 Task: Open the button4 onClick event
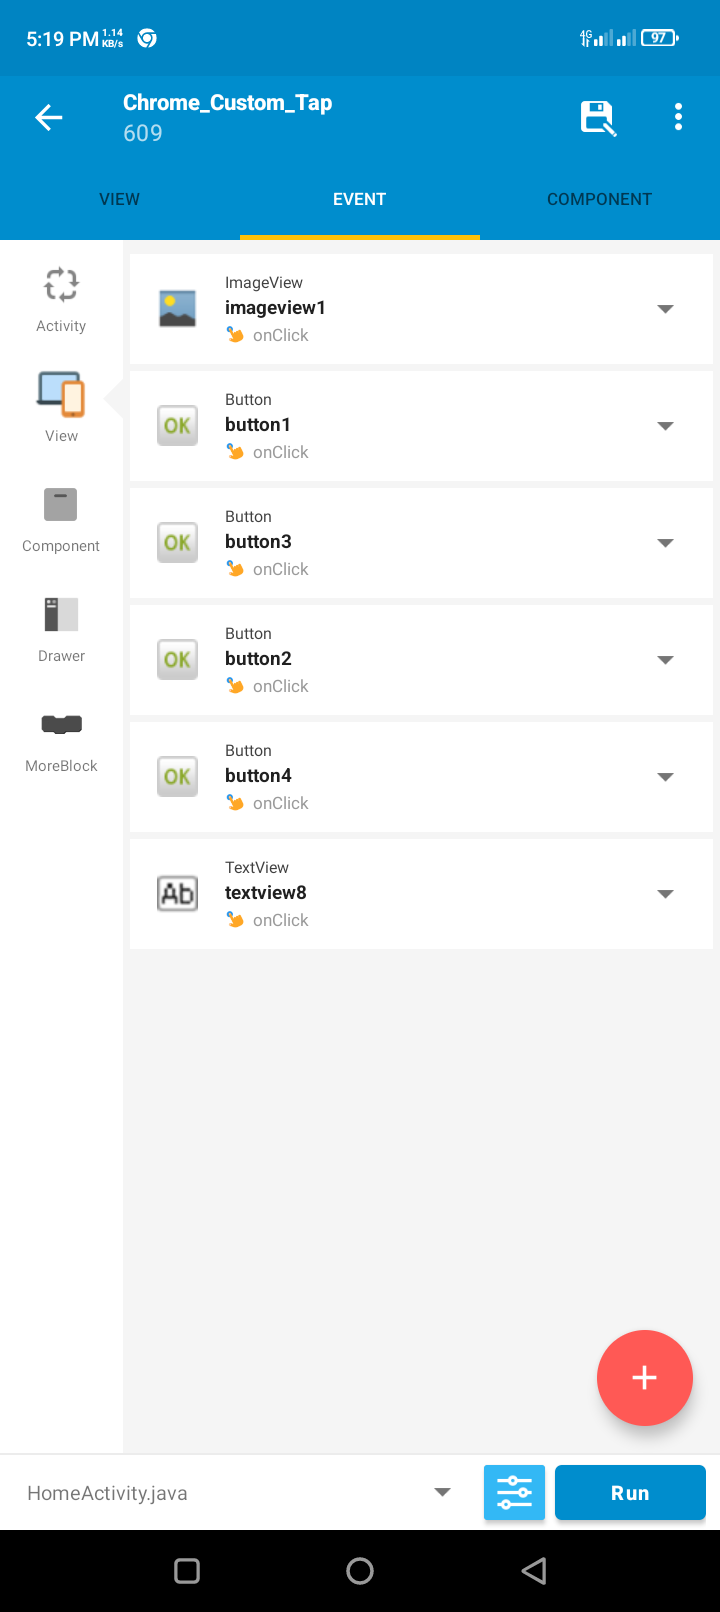click(421, 777)
